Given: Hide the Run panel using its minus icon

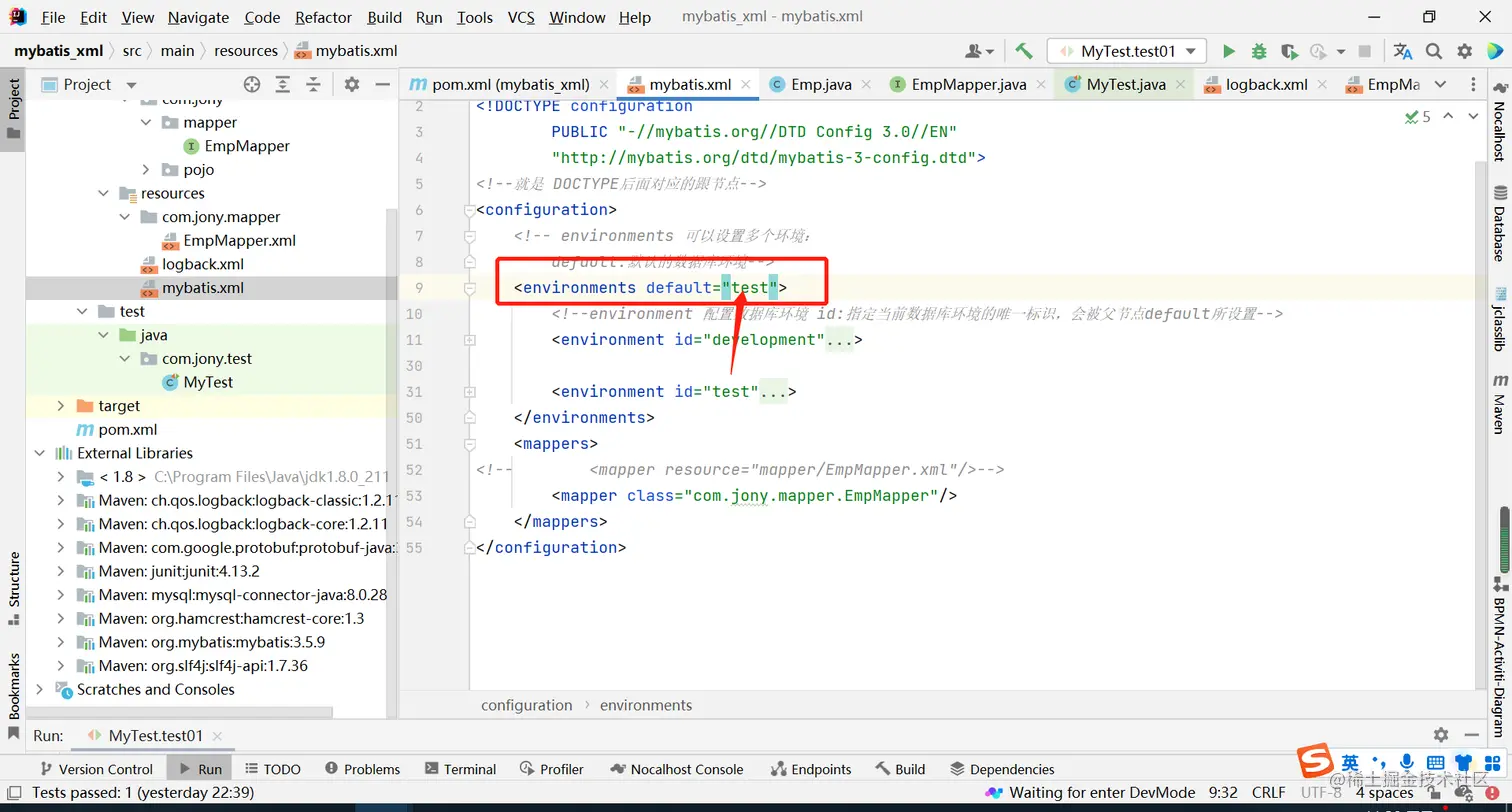Looking at the screenshot, I should click(1471, 735).
